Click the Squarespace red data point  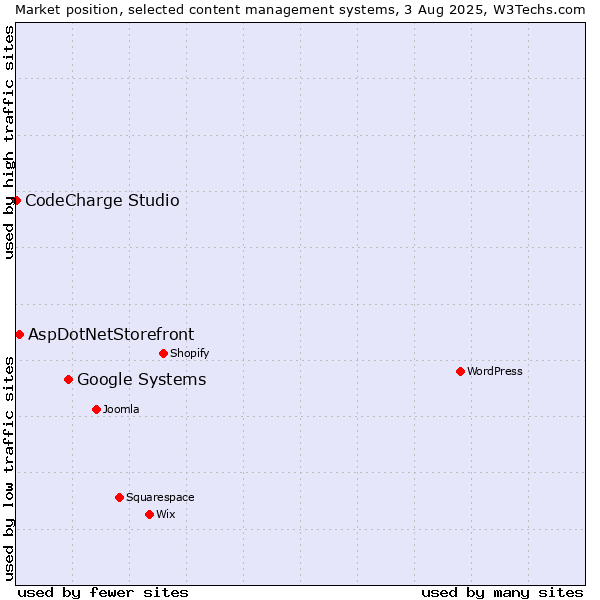[119, 497]
